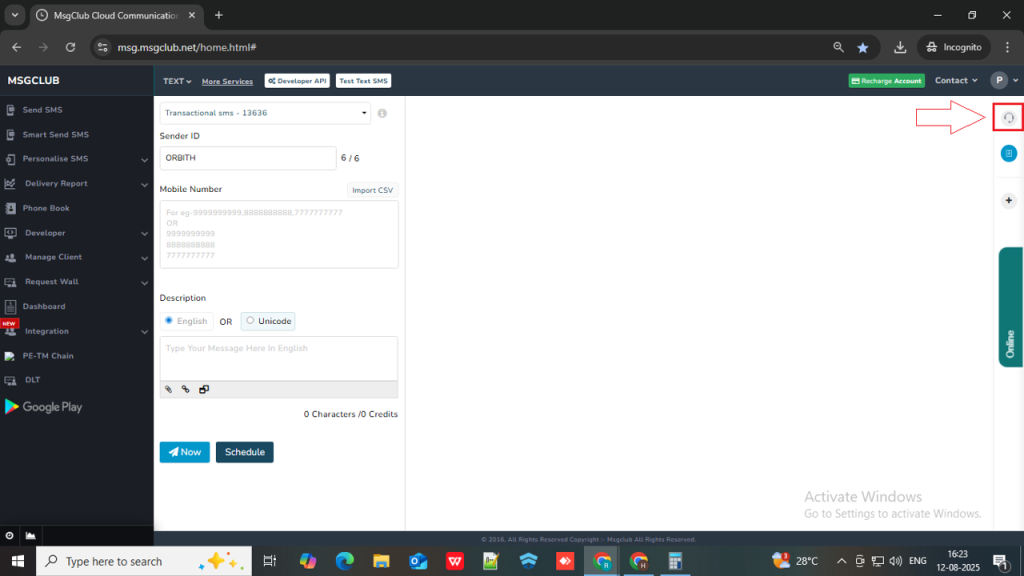The width and height of the screenshot is (1024, 576).
Task: Click the attachment paperclip icon
Action: (x=168, y=390)
